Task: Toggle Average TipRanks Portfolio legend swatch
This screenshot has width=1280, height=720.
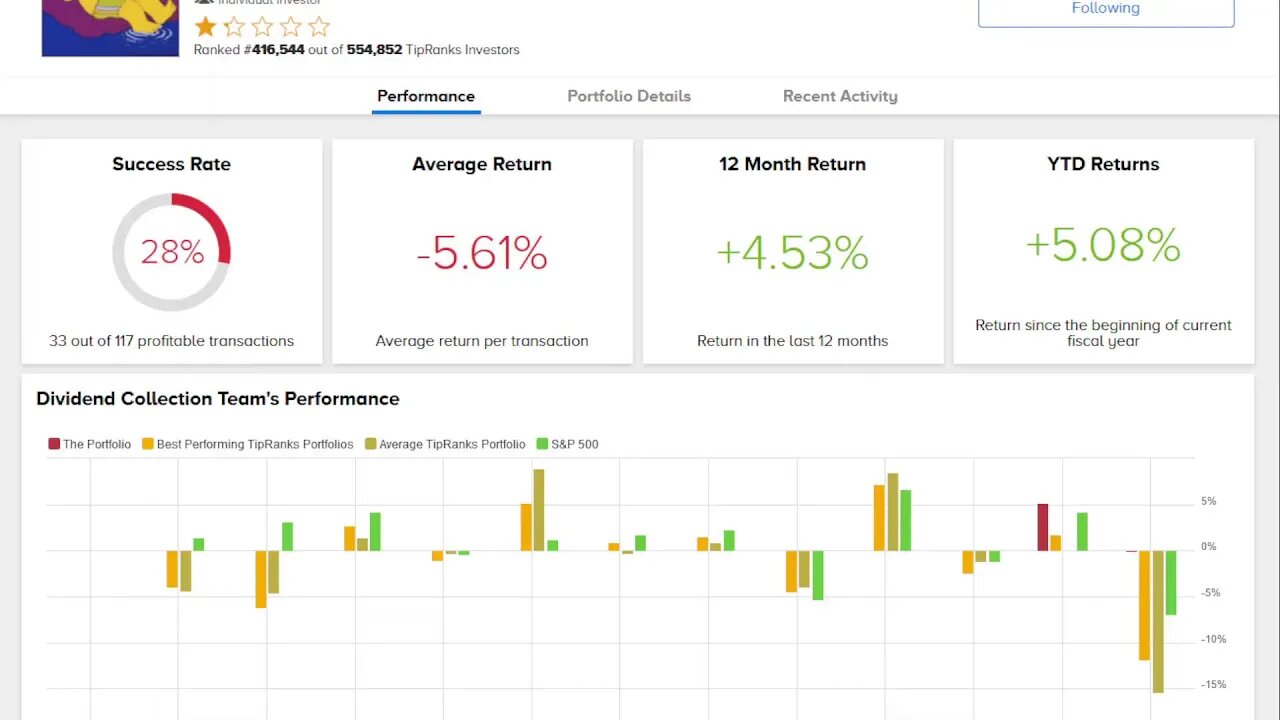Action: (371, 444)
